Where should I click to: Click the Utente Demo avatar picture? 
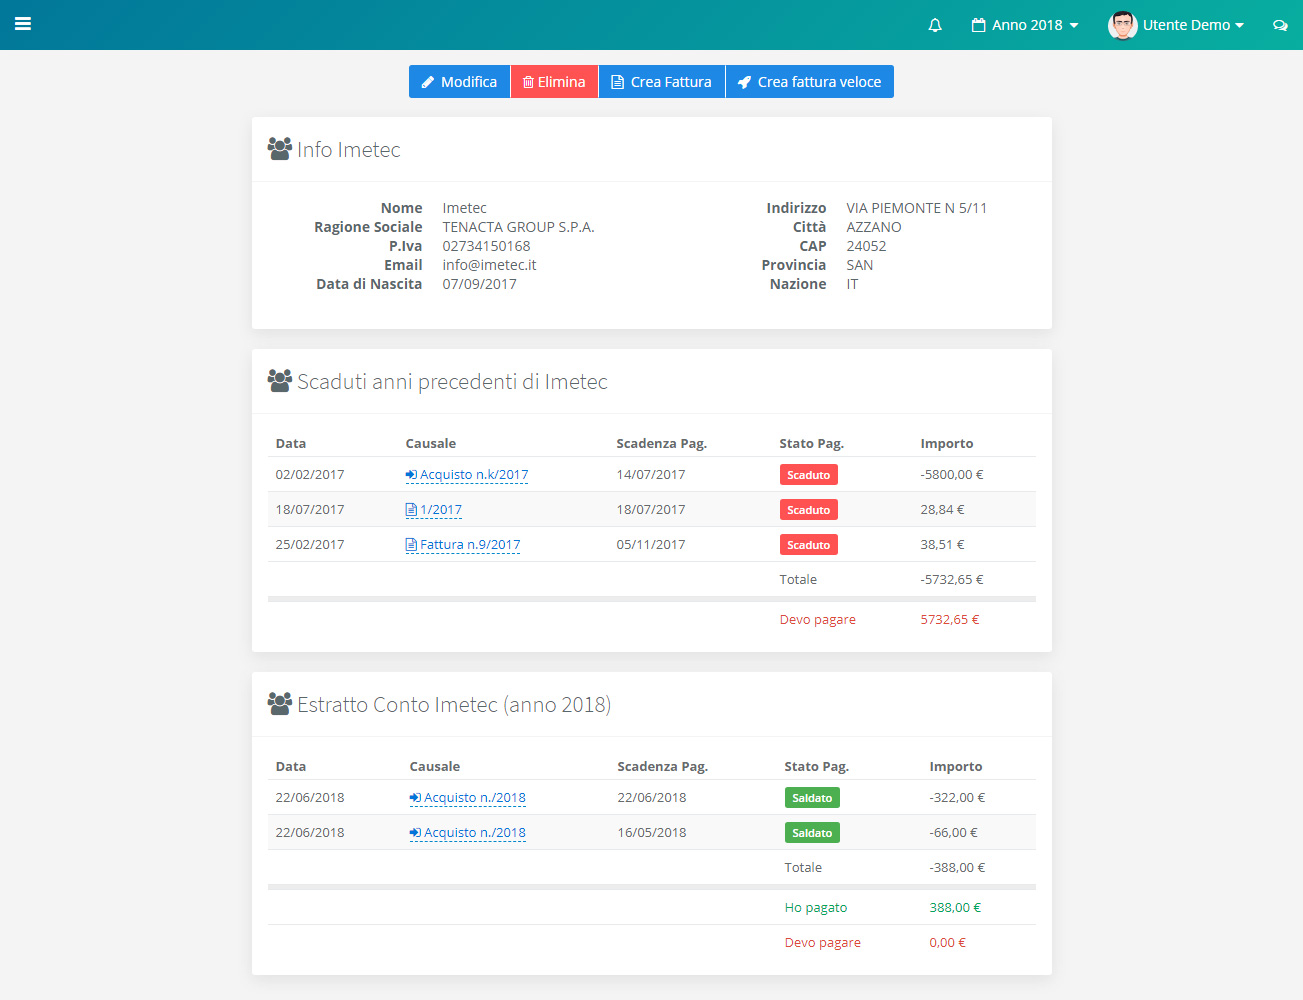(x=1122, y=25)
